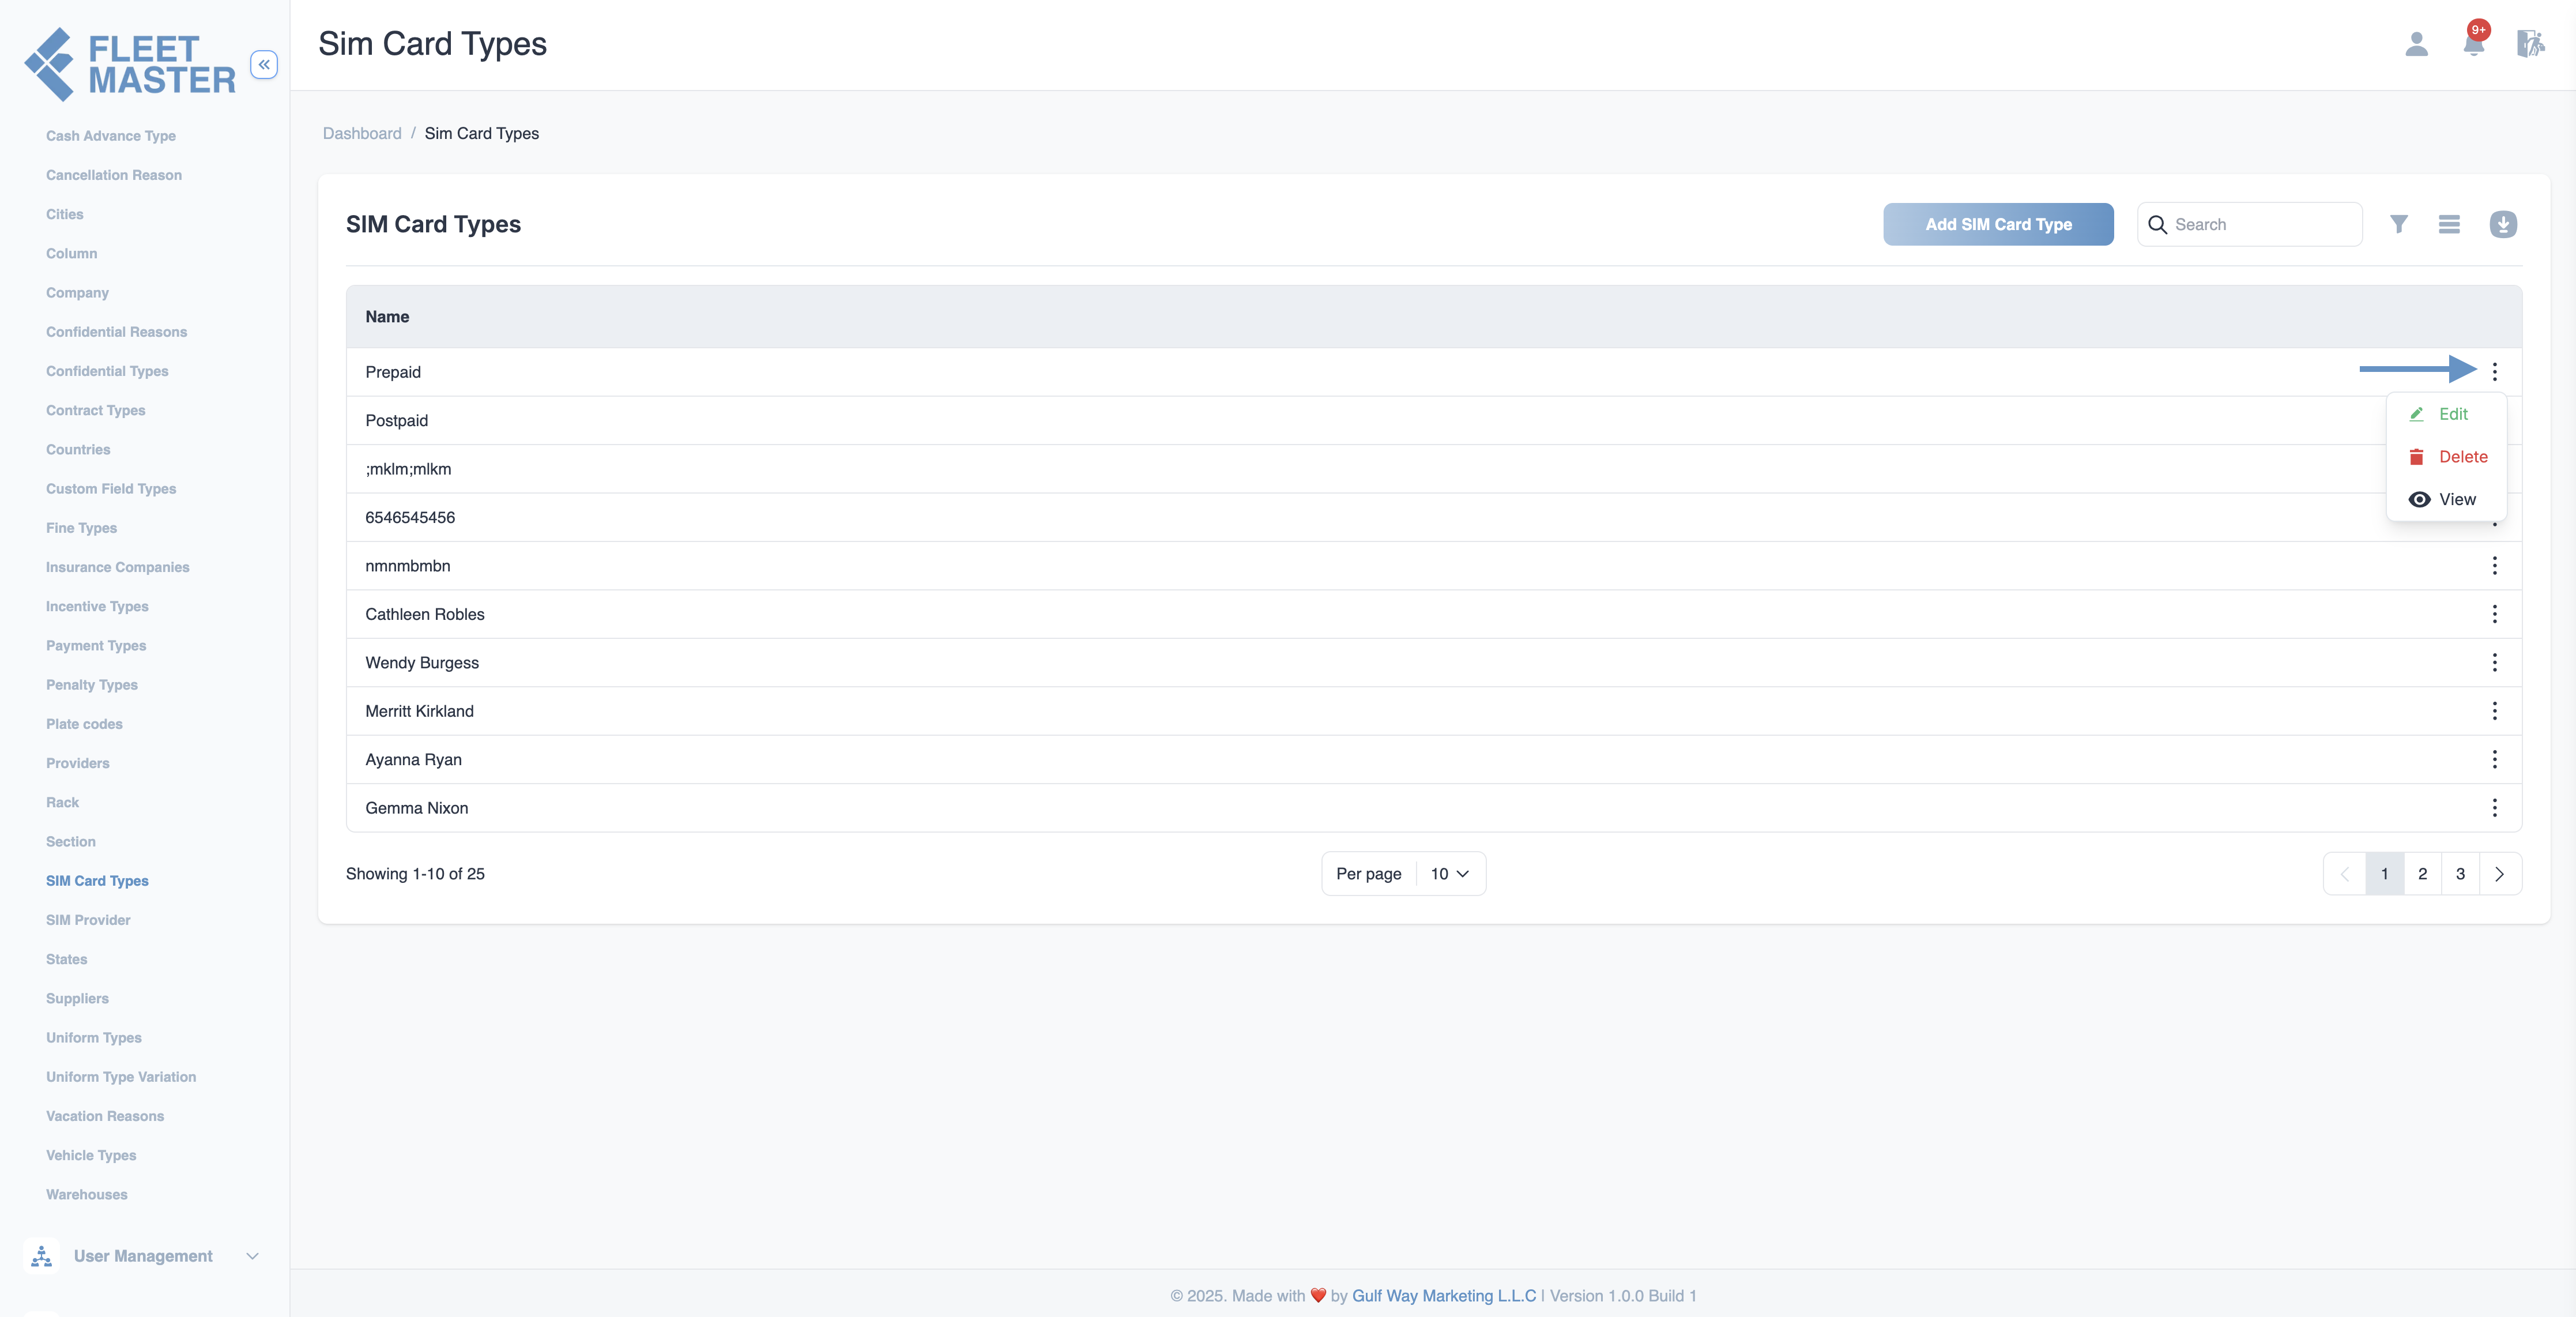Image resolution: width=2576 pixels, height=1317 pixels.
Task: Open the actions menu for Prepaid row
Action: coord(2494,372)
